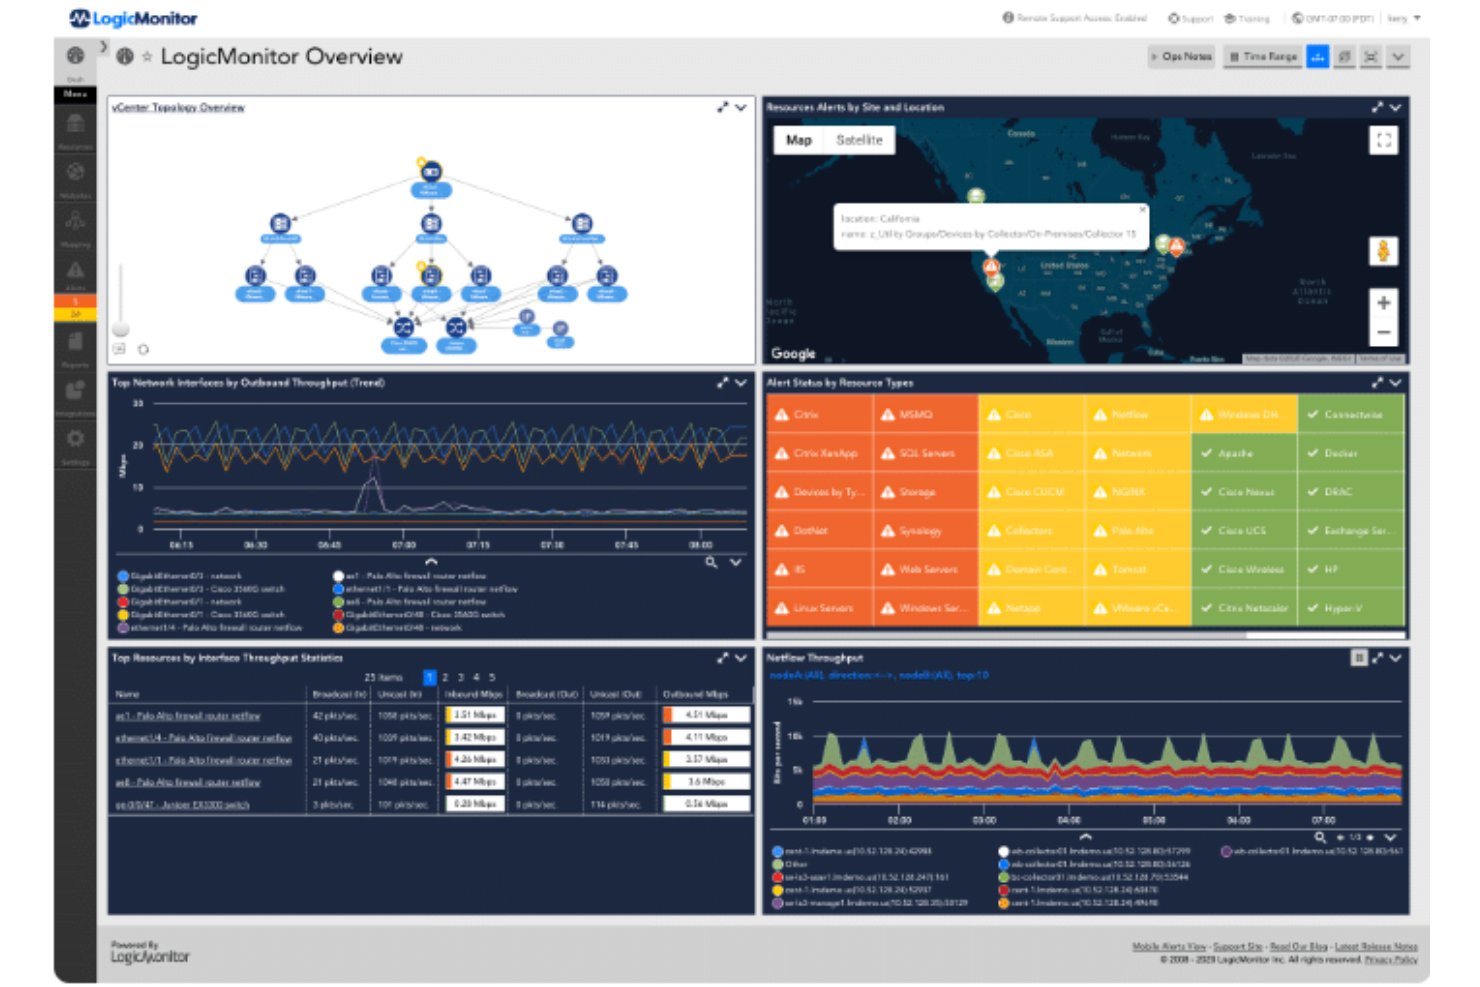Image resolution: width=1480 pixels, height=987 pixels.
Task: Open the Citrix XenApp alert tile
Action: [x=820, y=453]
